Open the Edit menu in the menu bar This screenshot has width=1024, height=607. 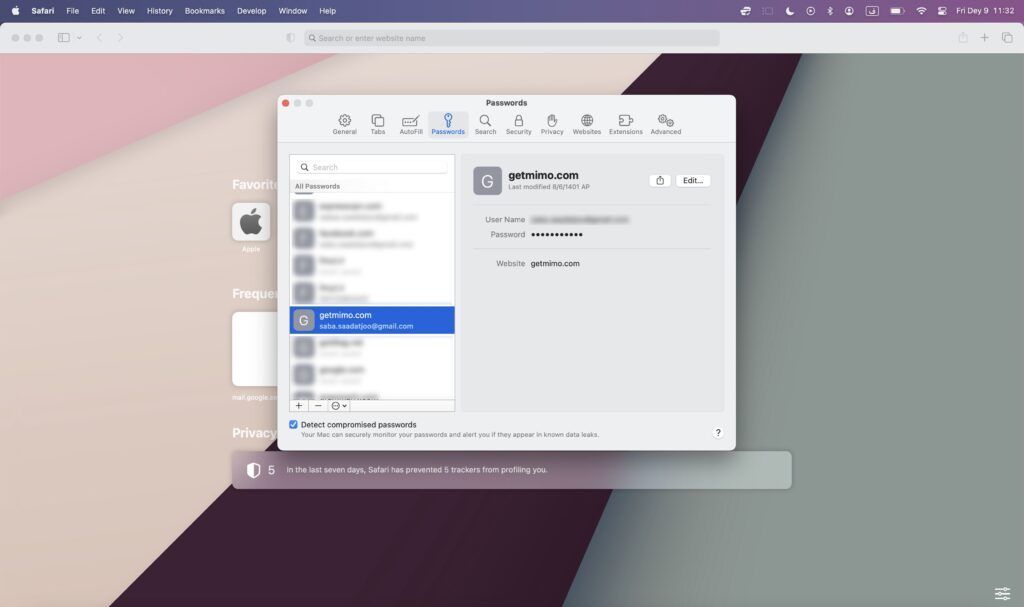(x=98, y=10)
